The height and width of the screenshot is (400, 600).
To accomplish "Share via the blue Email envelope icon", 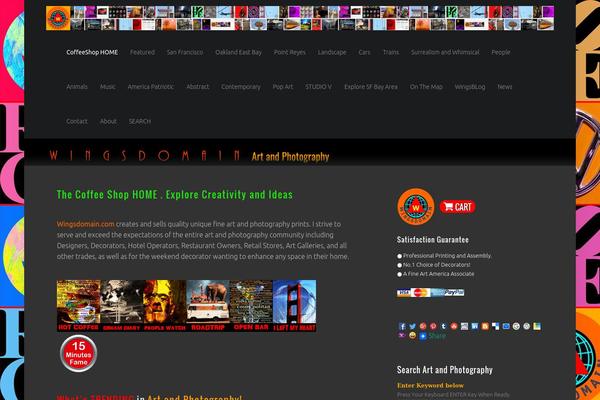I will click(x=506, y=326).
